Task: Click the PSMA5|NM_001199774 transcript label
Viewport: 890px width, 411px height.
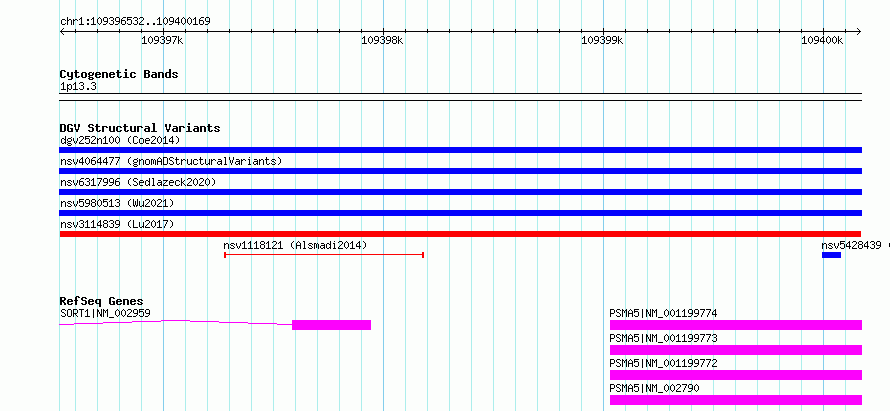Action: 664,313
